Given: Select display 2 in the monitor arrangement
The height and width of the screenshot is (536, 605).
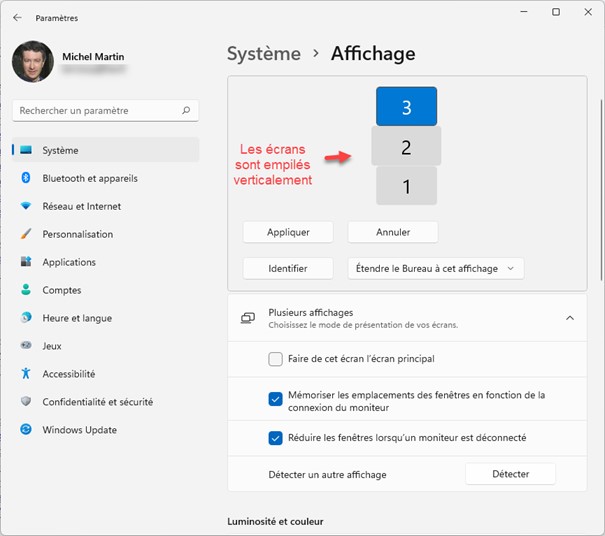Looking at the screenshot, I should pyautogui.click(x=406, y=147).
